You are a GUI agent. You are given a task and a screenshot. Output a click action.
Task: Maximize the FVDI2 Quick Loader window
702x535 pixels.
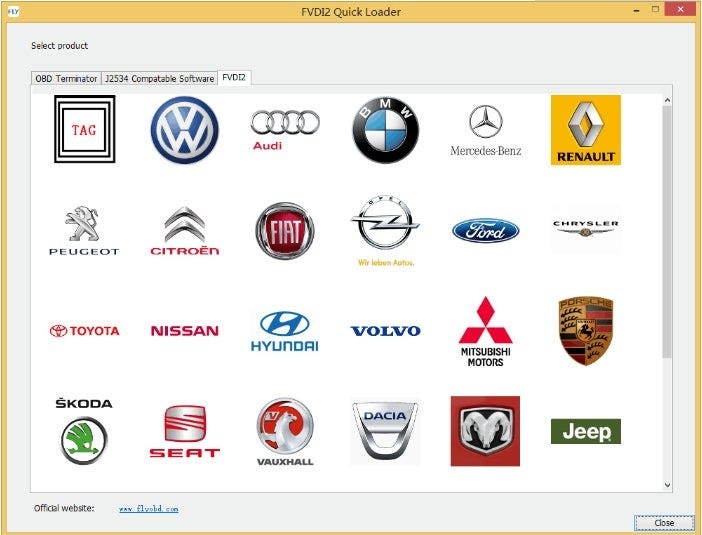point(655,9)
